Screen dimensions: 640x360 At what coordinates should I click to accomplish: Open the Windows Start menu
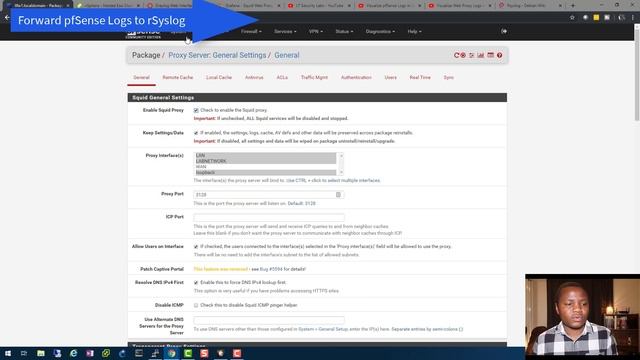8,353
